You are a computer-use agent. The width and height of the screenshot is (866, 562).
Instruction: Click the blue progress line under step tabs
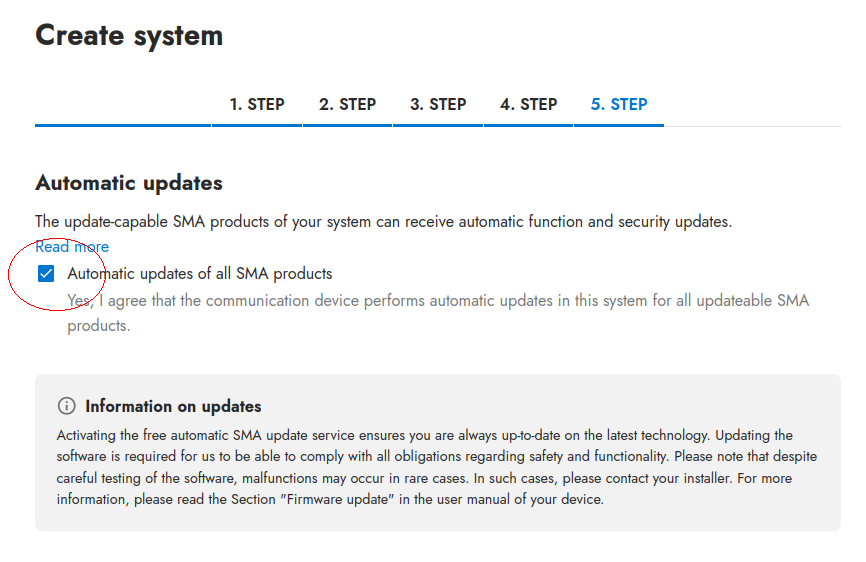pyautogui.click(x=349, y=125)
